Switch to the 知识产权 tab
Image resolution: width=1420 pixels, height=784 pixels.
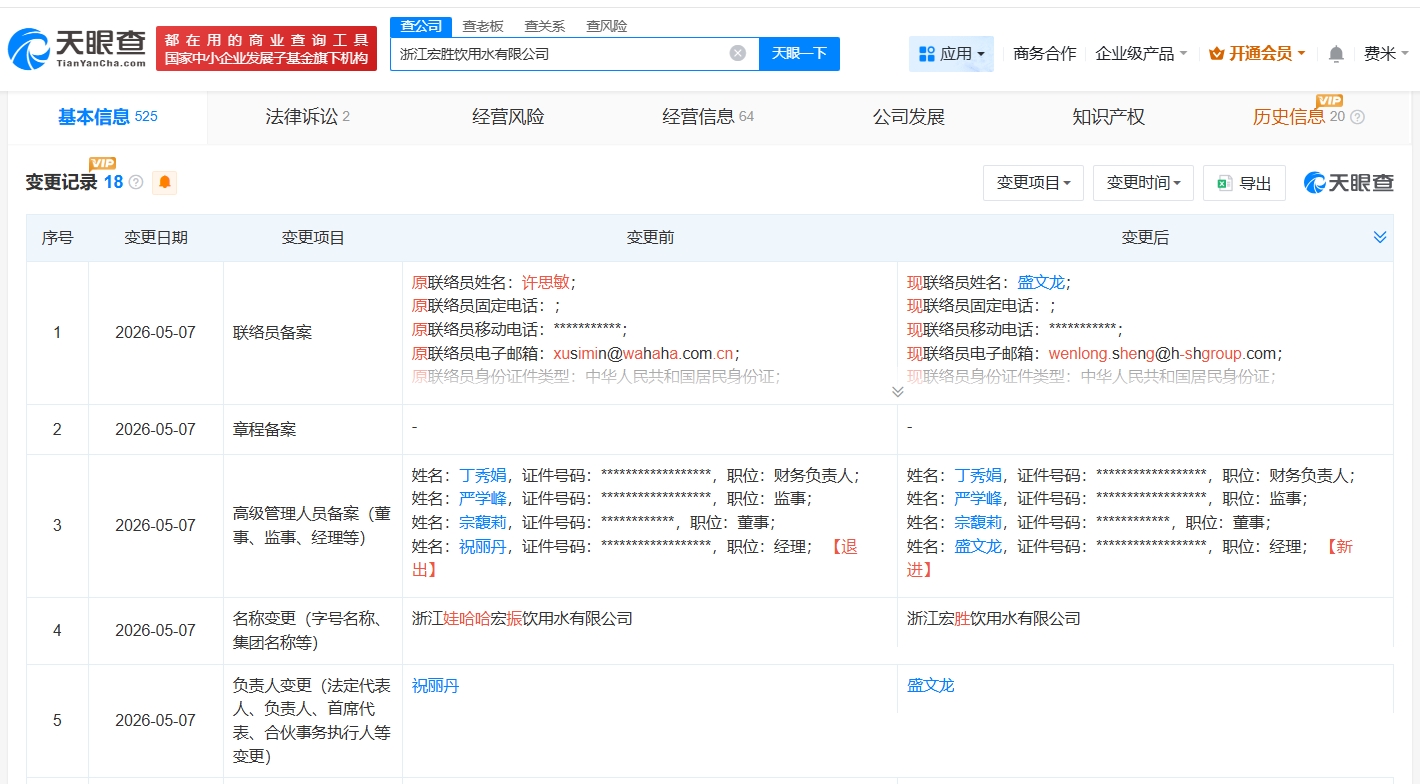coord(1108,117)
